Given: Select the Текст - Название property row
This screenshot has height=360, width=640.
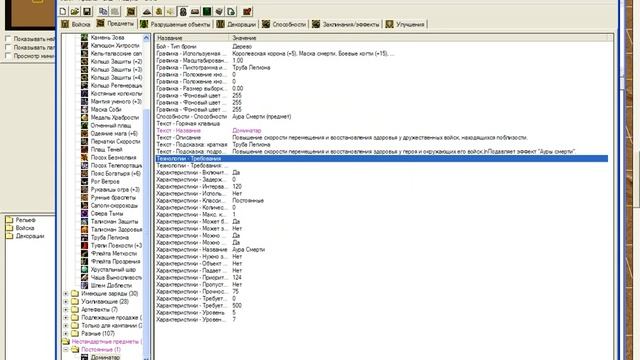Looking at the screenshot, I should [382, 131].
